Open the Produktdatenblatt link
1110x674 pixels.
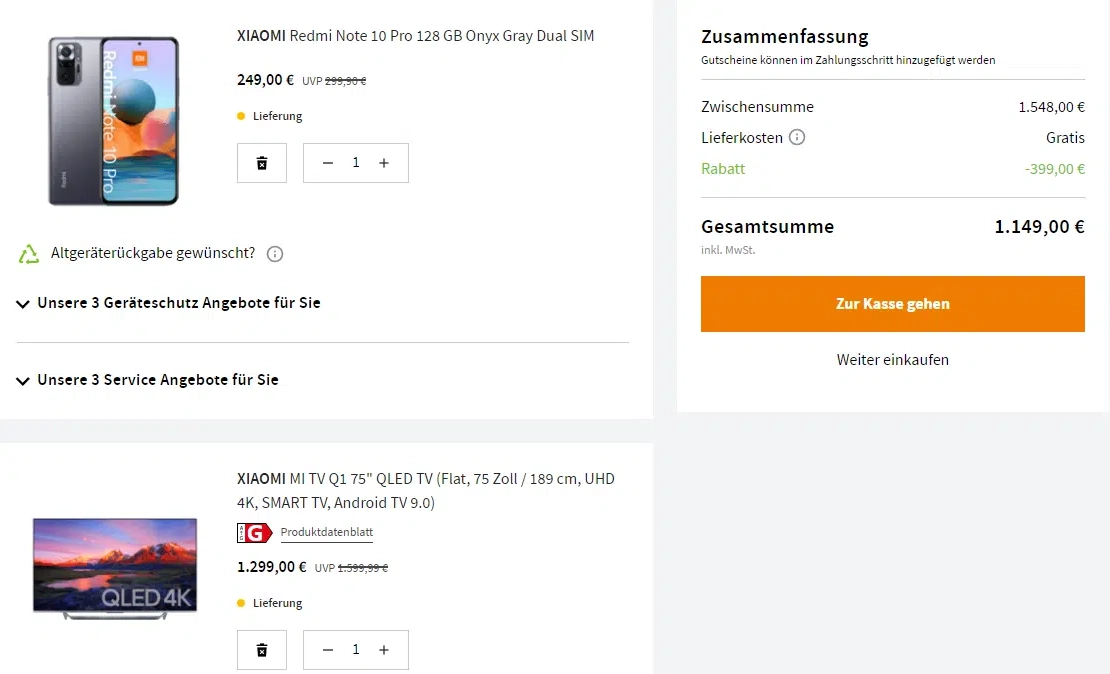(x=326, y=532)
